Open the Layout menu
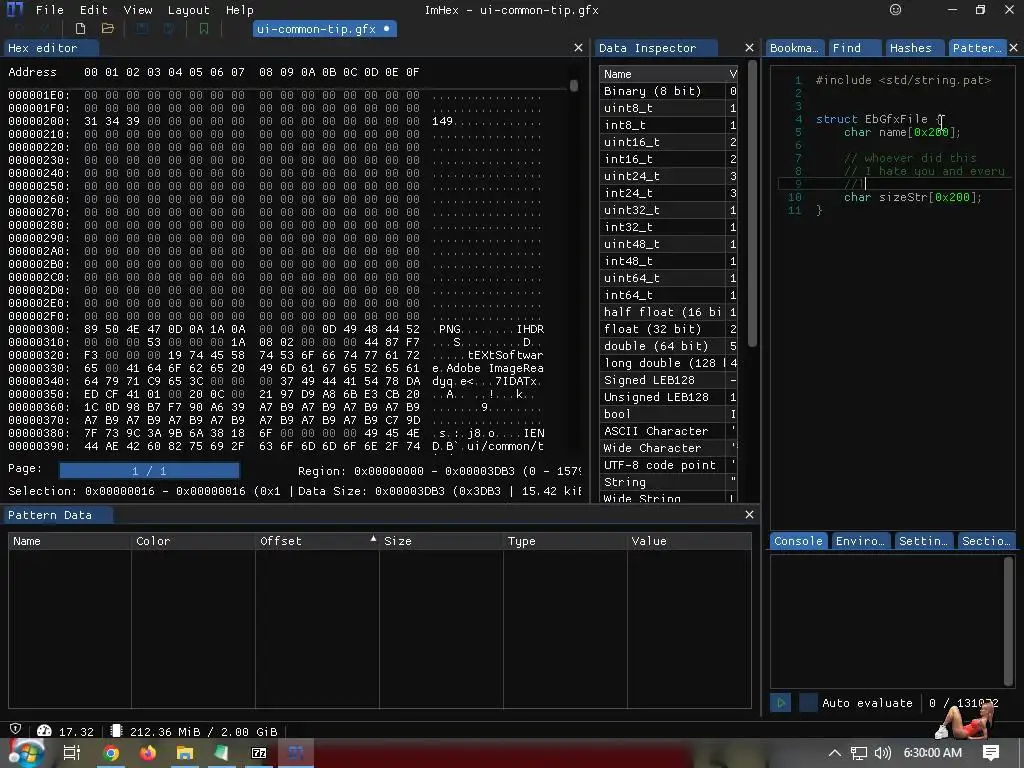 (x=189, y=10)
